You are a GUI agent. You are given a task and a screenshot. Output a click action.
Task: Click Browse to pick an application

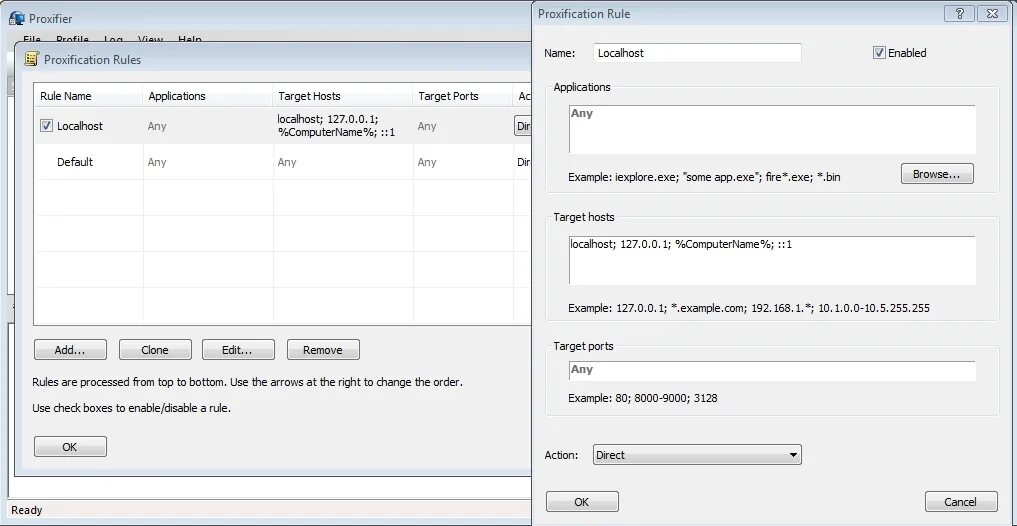click(937, 174)
